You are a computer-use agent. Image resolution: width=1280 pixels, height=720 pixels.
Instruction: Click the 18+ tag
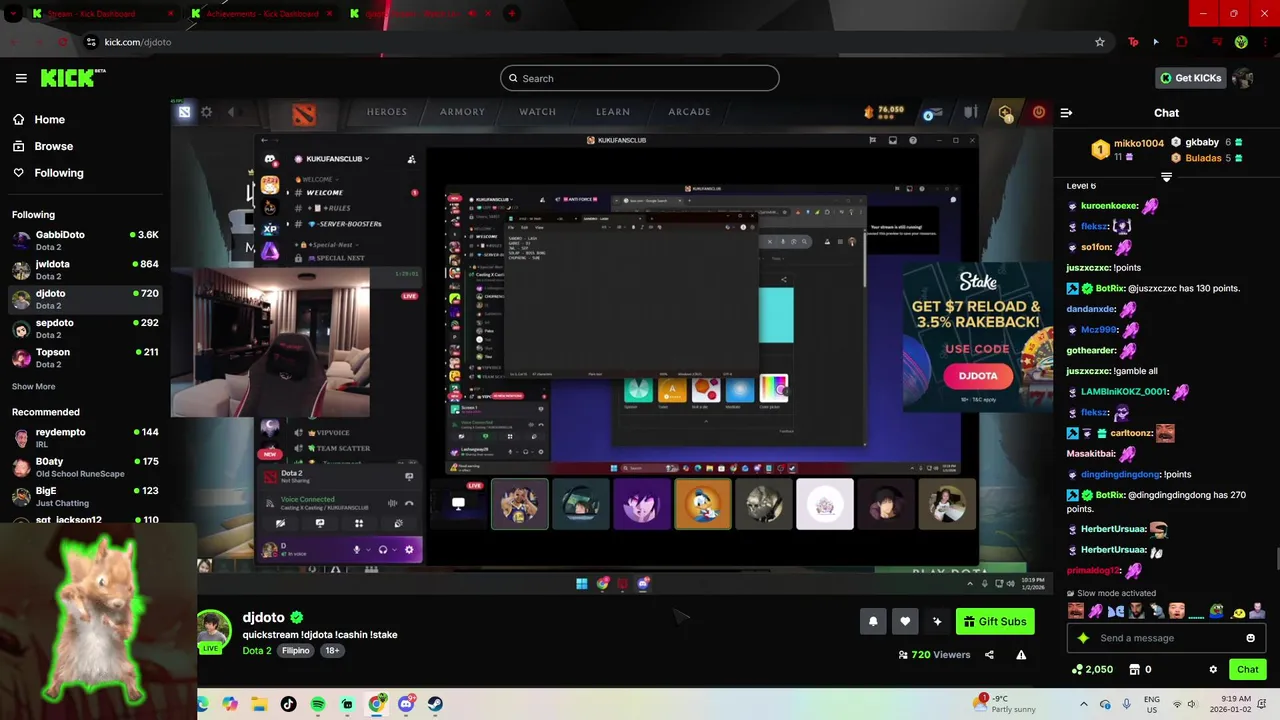pyautogui.click(x=332, y=651)
